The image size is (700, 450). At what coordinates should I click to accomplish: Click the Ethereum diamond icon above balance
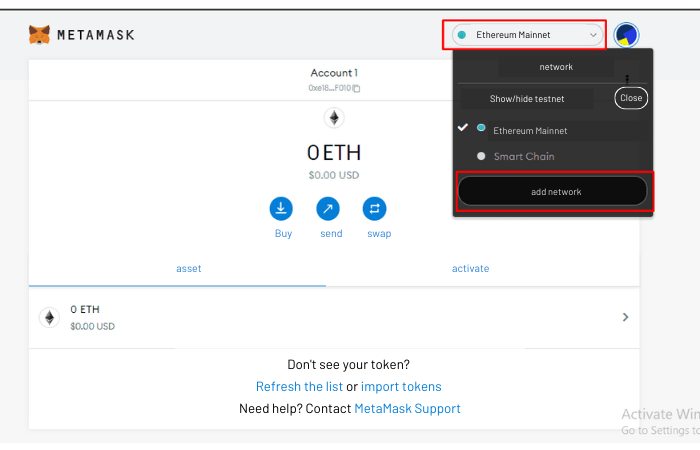(334, 118)
